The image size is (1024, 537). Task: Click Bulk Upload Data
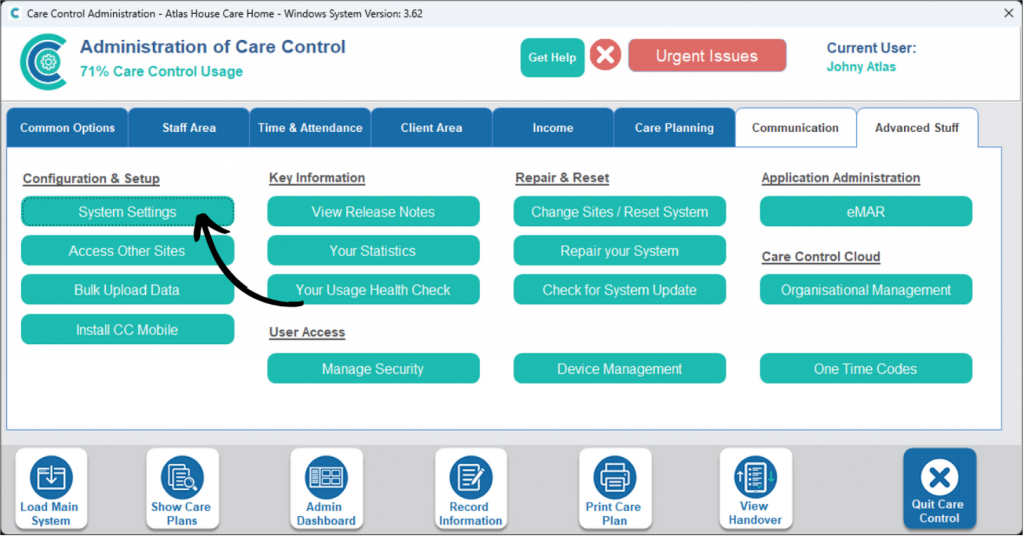(x=127, y=290)
